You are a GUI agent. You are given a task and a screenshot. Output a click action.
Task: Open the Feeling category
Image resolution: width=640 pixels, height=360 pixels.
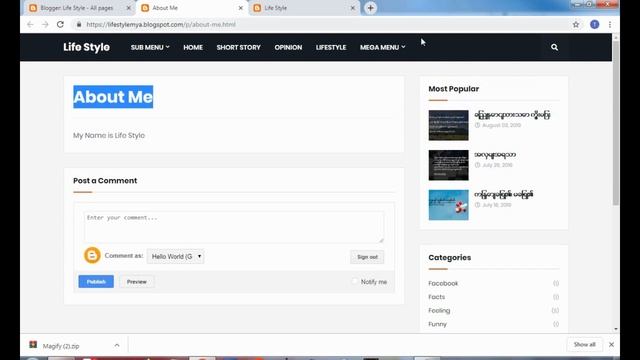439,310
